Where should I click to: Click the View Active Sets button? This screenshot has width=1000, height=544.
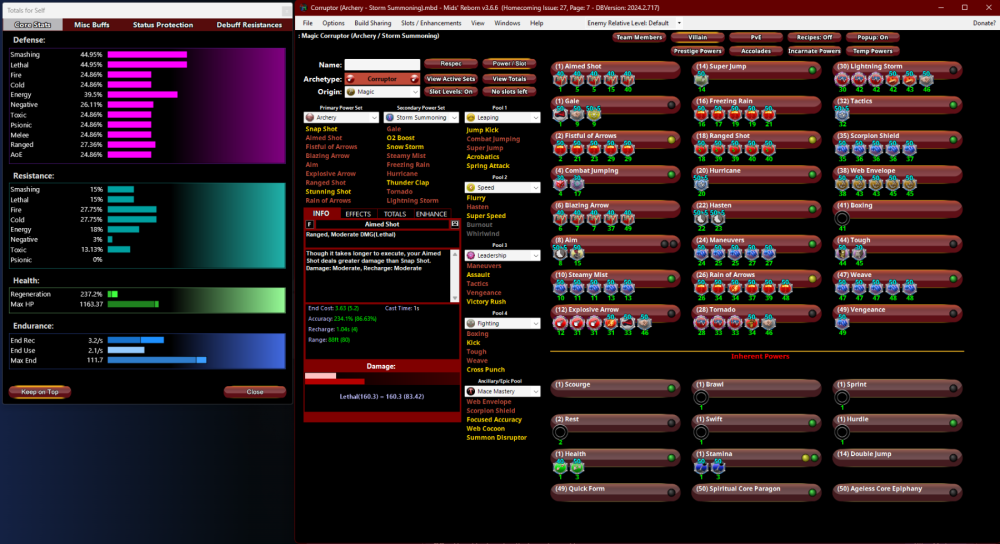(x=449, y=78)
